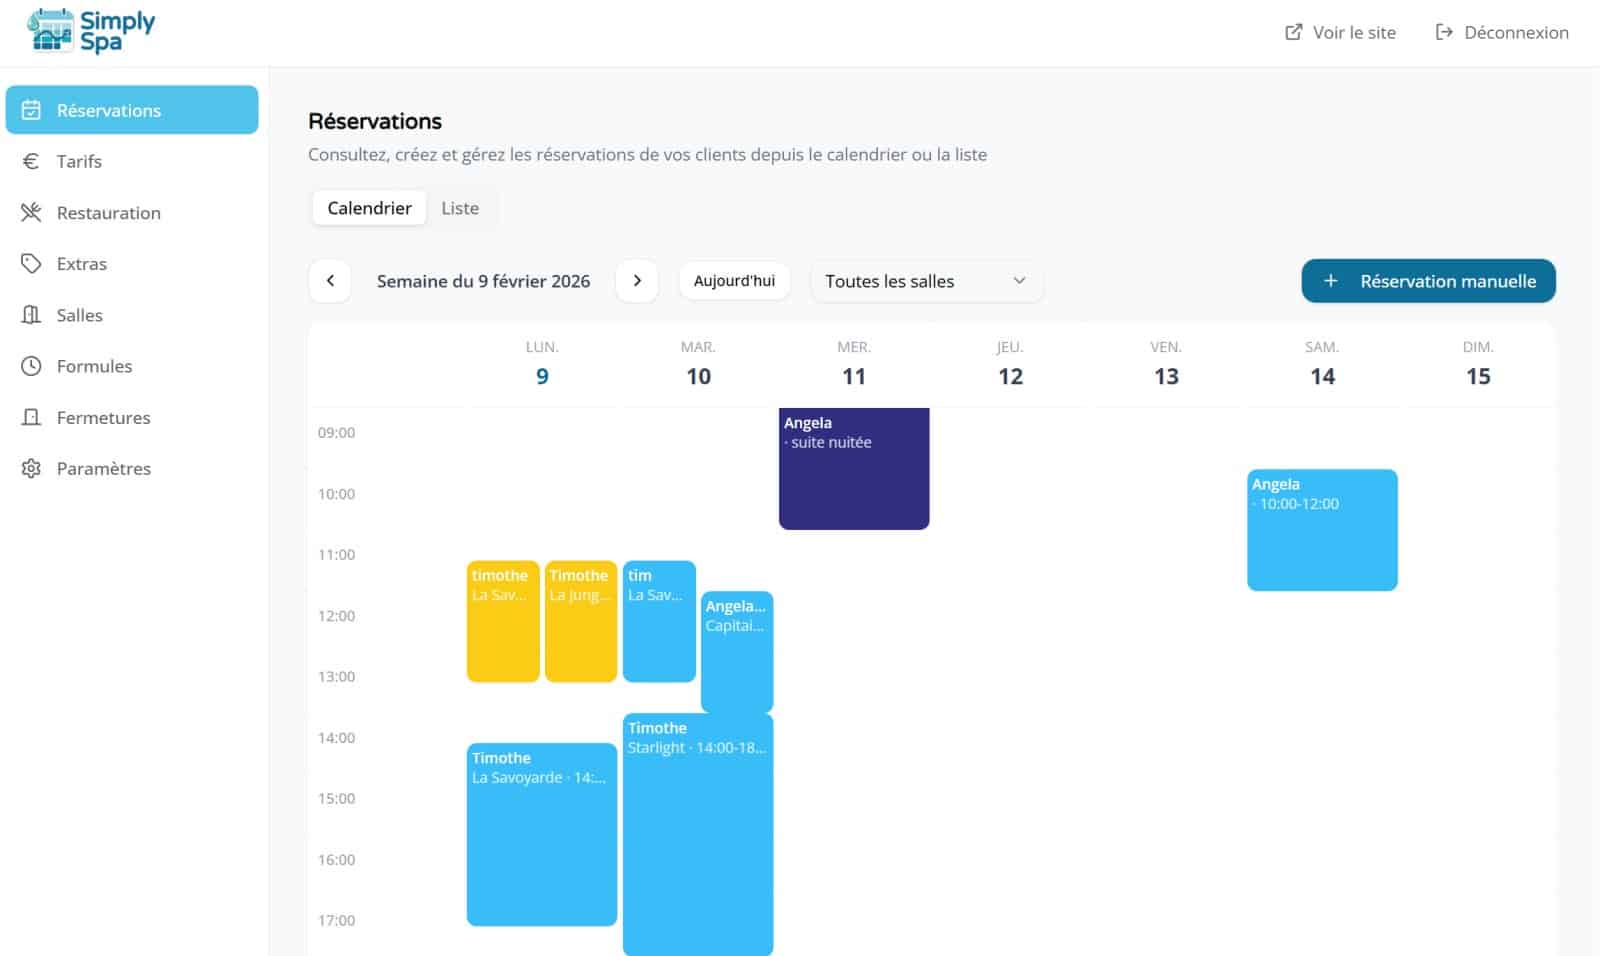The image size is (1600, 956).
Task: Click the clock icon for Formules
Action: tap(30, 366)
